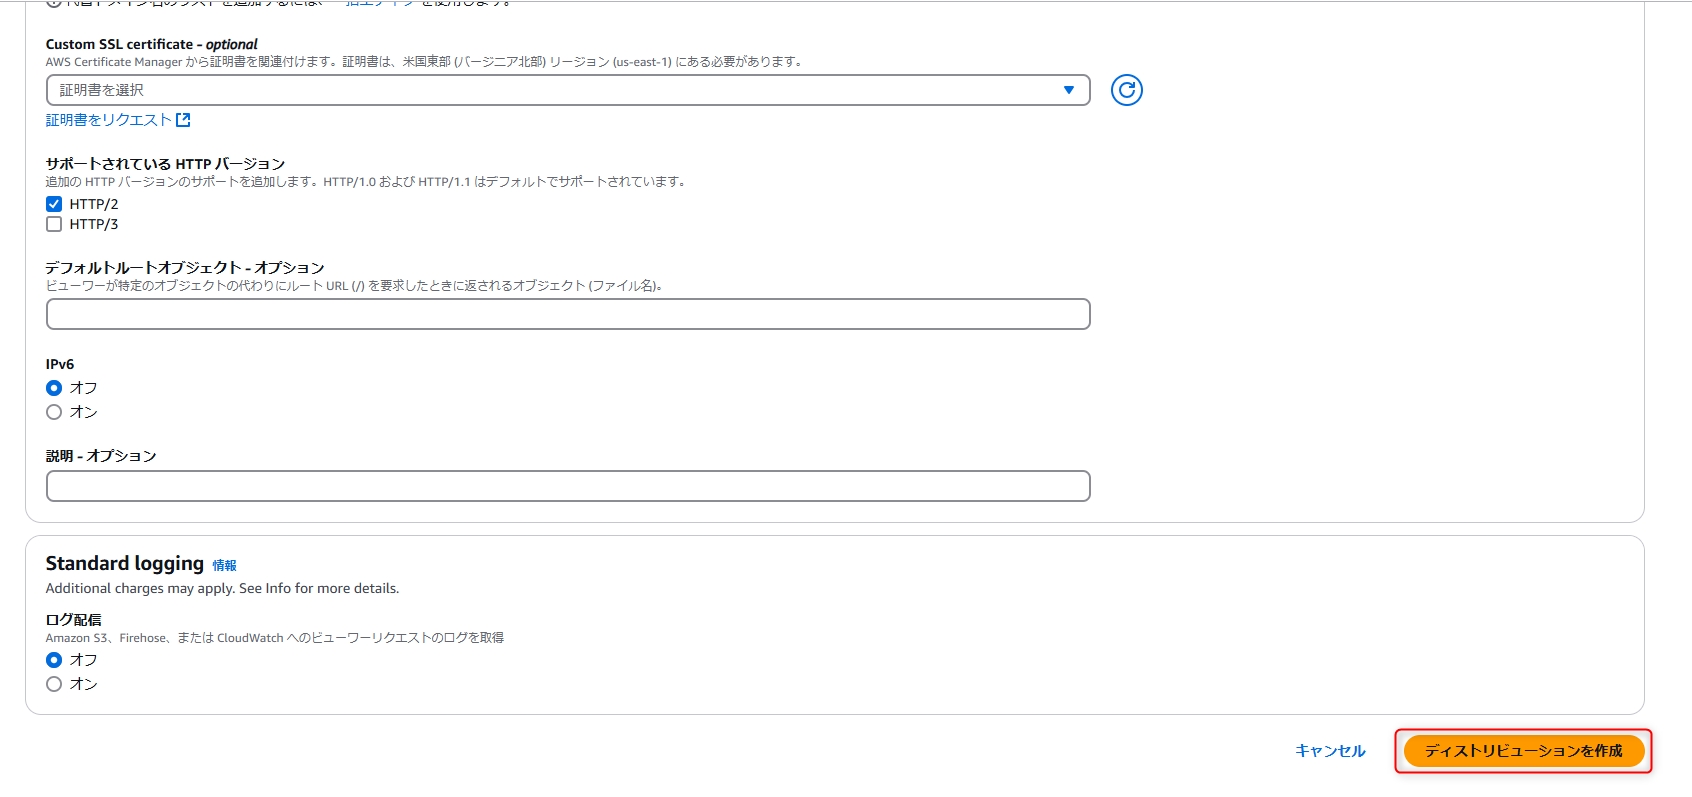Enable the HTTP/3 checkbox
The image size is (1692, 797).
tap(54, 224)
